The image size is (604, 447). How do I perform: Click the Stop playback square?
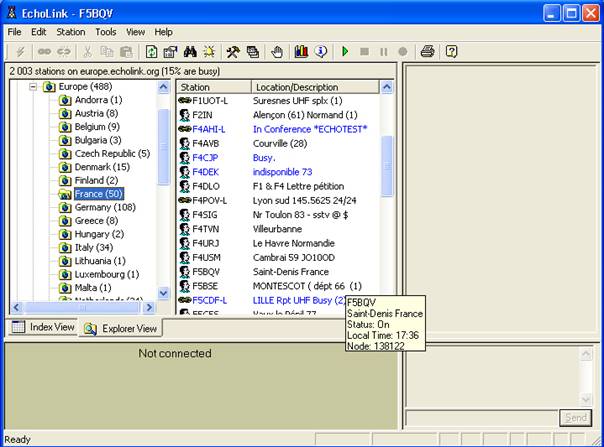[x=364, y=52]
